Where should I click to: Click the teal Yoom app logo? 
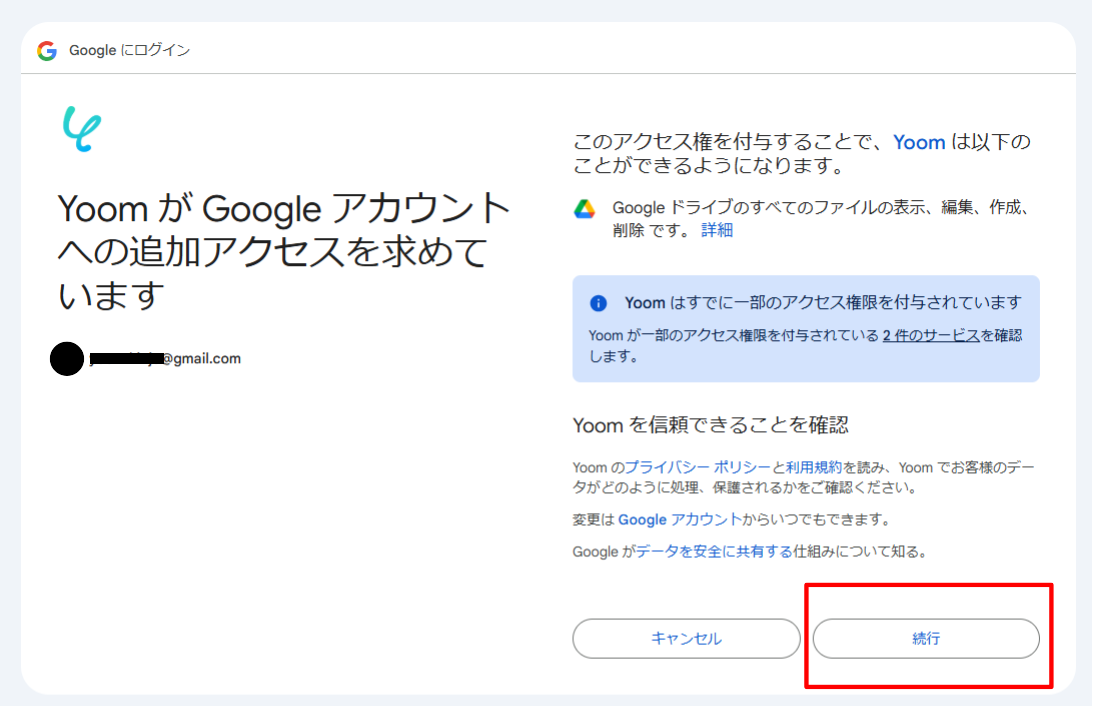pos(81,128)
